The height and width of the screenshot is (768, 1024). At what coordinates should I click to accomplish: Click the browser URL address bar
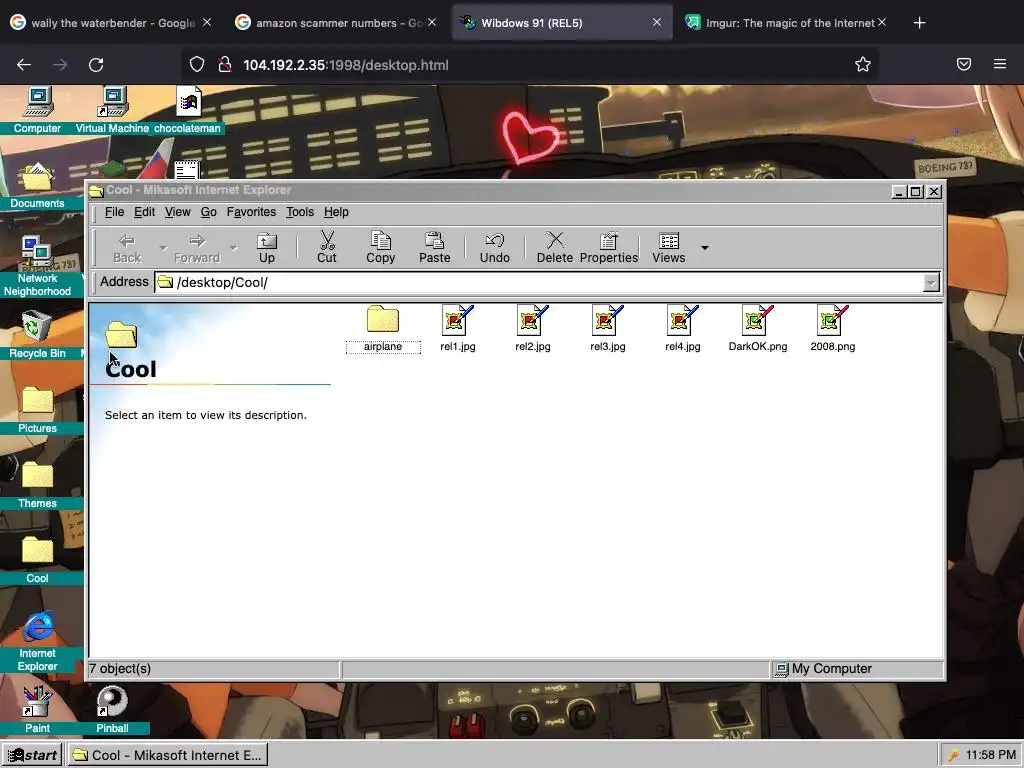tap(529, 65)
